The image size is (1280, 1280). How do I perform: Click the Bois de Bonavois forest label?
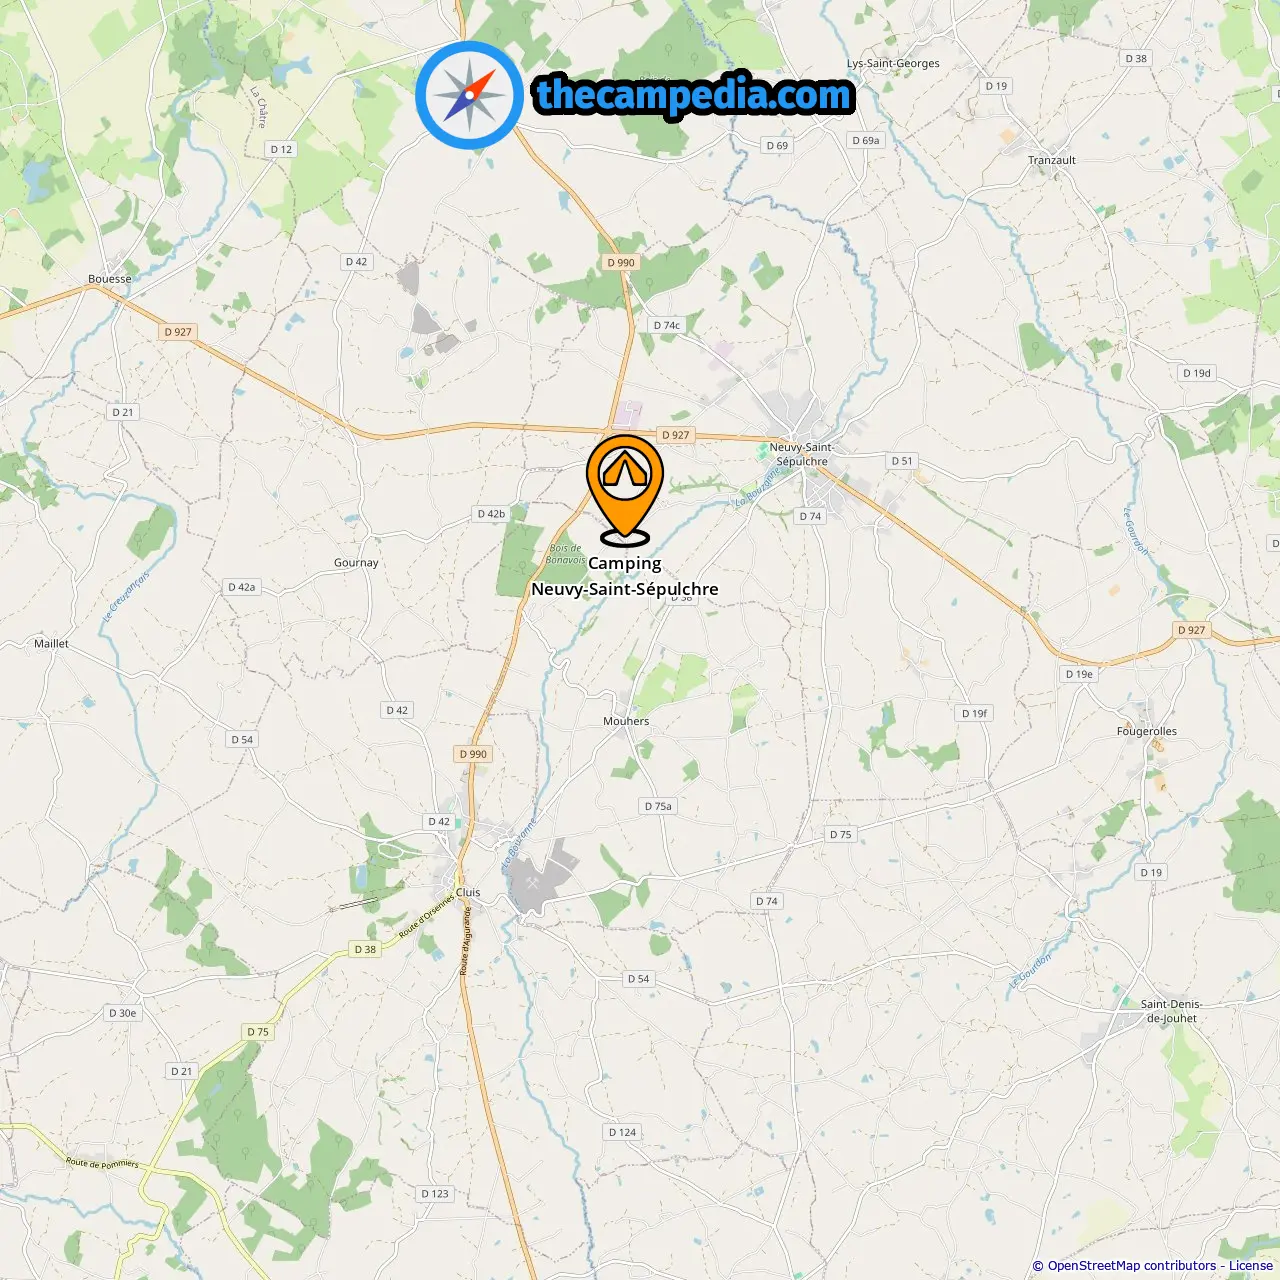[x=566, y=554]
